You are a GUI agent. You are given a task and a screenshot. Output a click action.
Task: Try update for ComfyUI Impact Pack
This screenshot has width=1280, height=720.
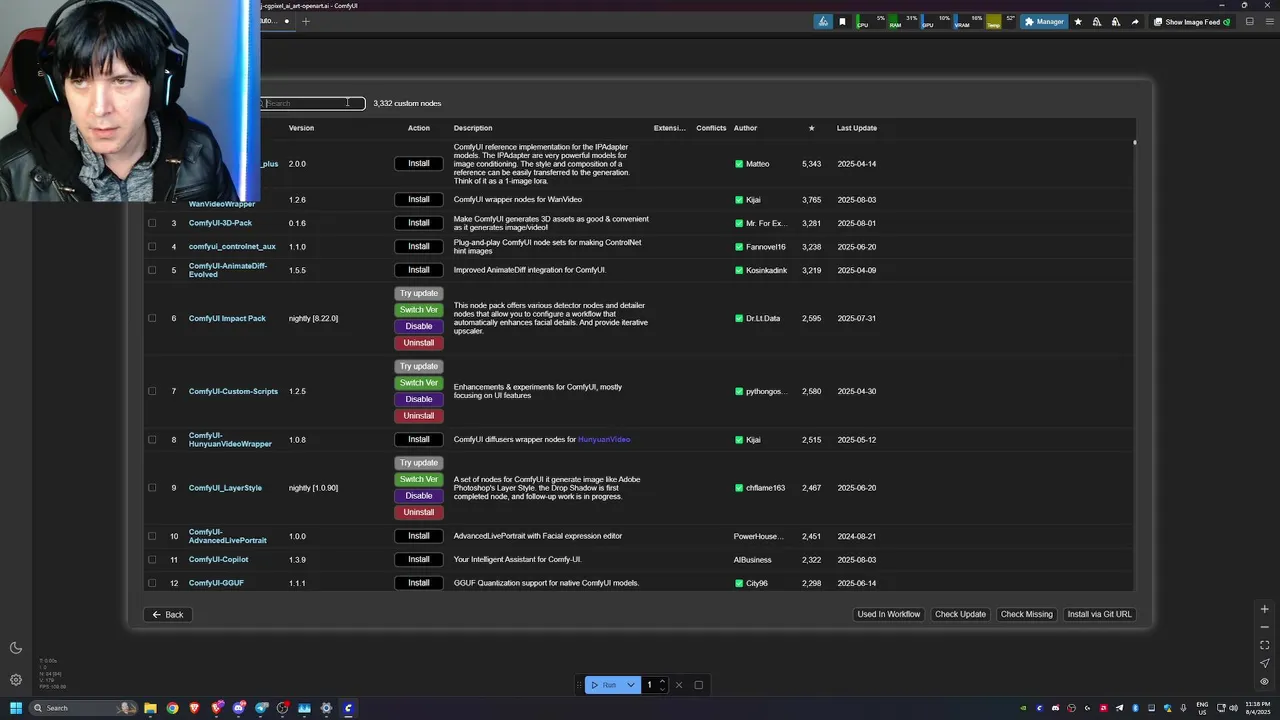coord(419,293)
